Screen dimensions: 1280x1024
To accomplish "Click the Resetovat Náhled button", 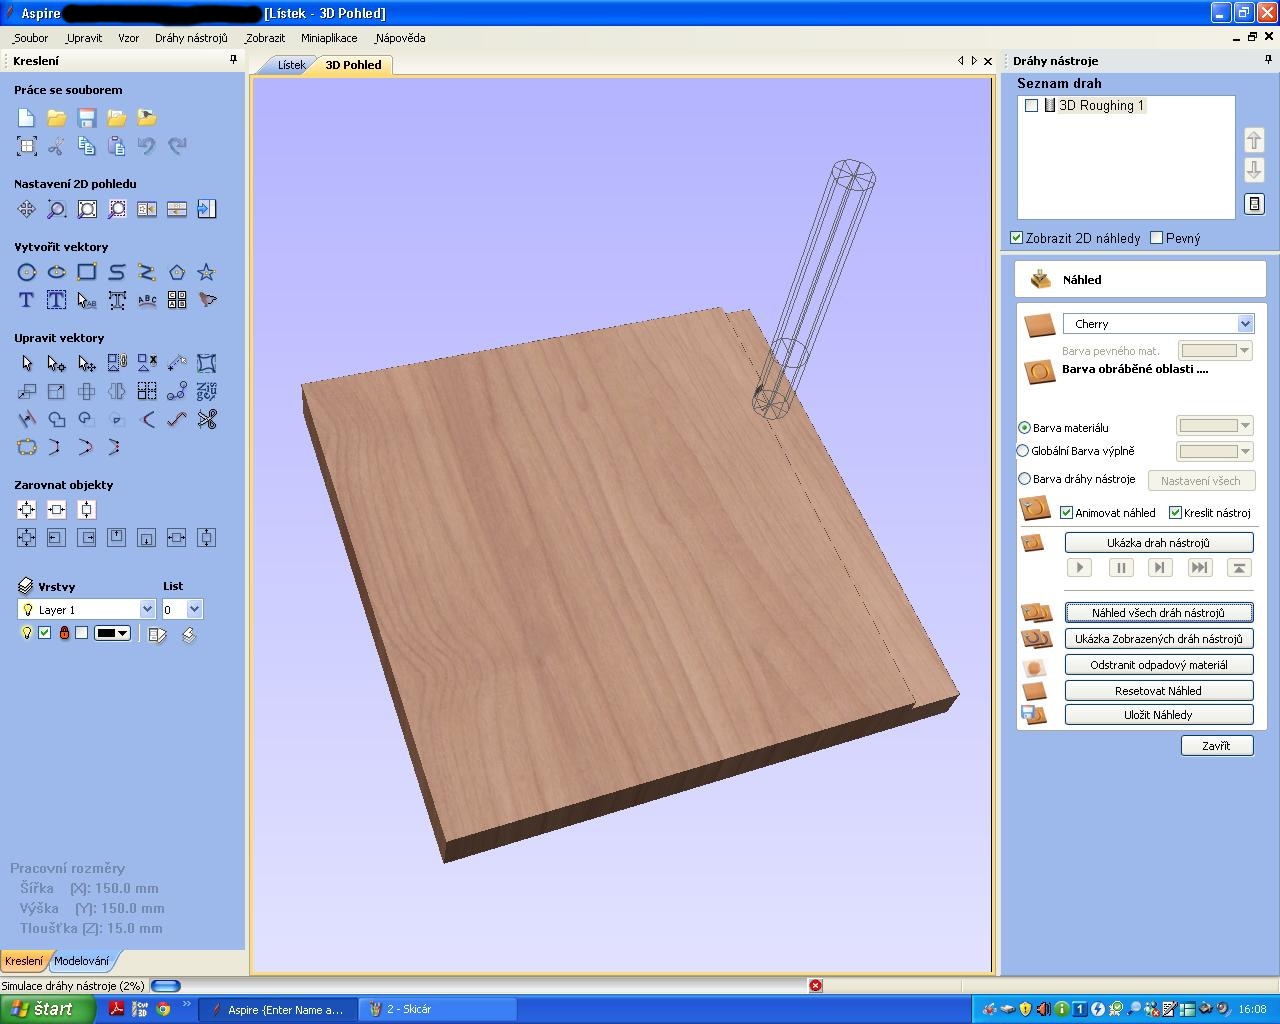I will point(1158,691).
